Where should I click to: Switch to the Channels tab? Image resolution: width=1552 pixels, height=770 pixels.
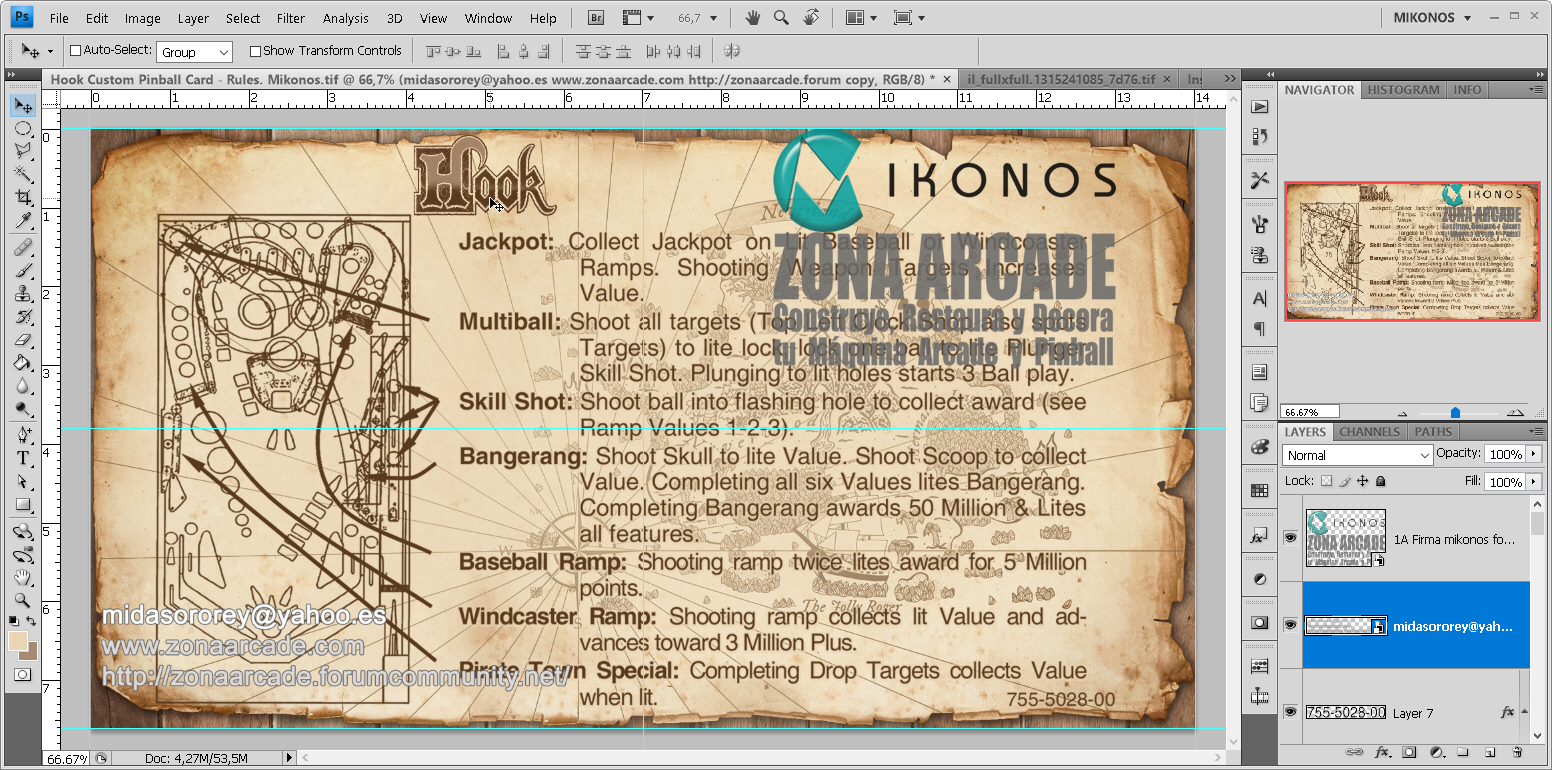point(1369,431)
